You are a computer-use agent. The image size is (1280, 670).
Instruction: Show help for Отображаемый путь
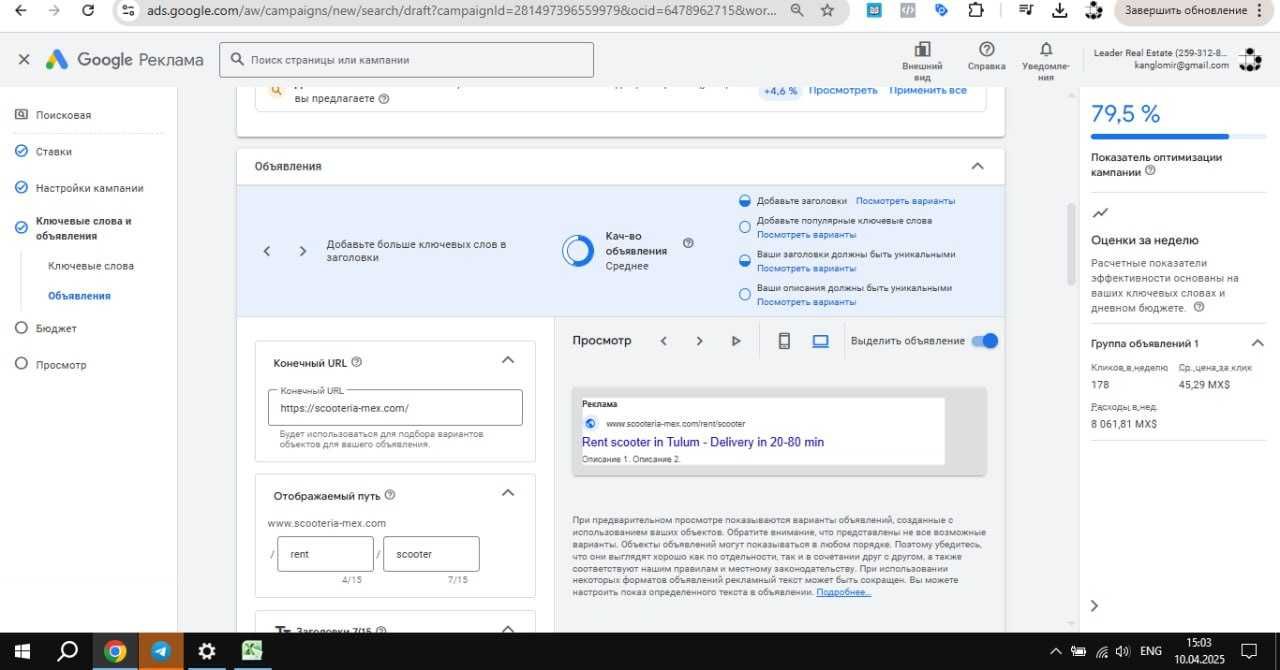(x=390, y=495)
